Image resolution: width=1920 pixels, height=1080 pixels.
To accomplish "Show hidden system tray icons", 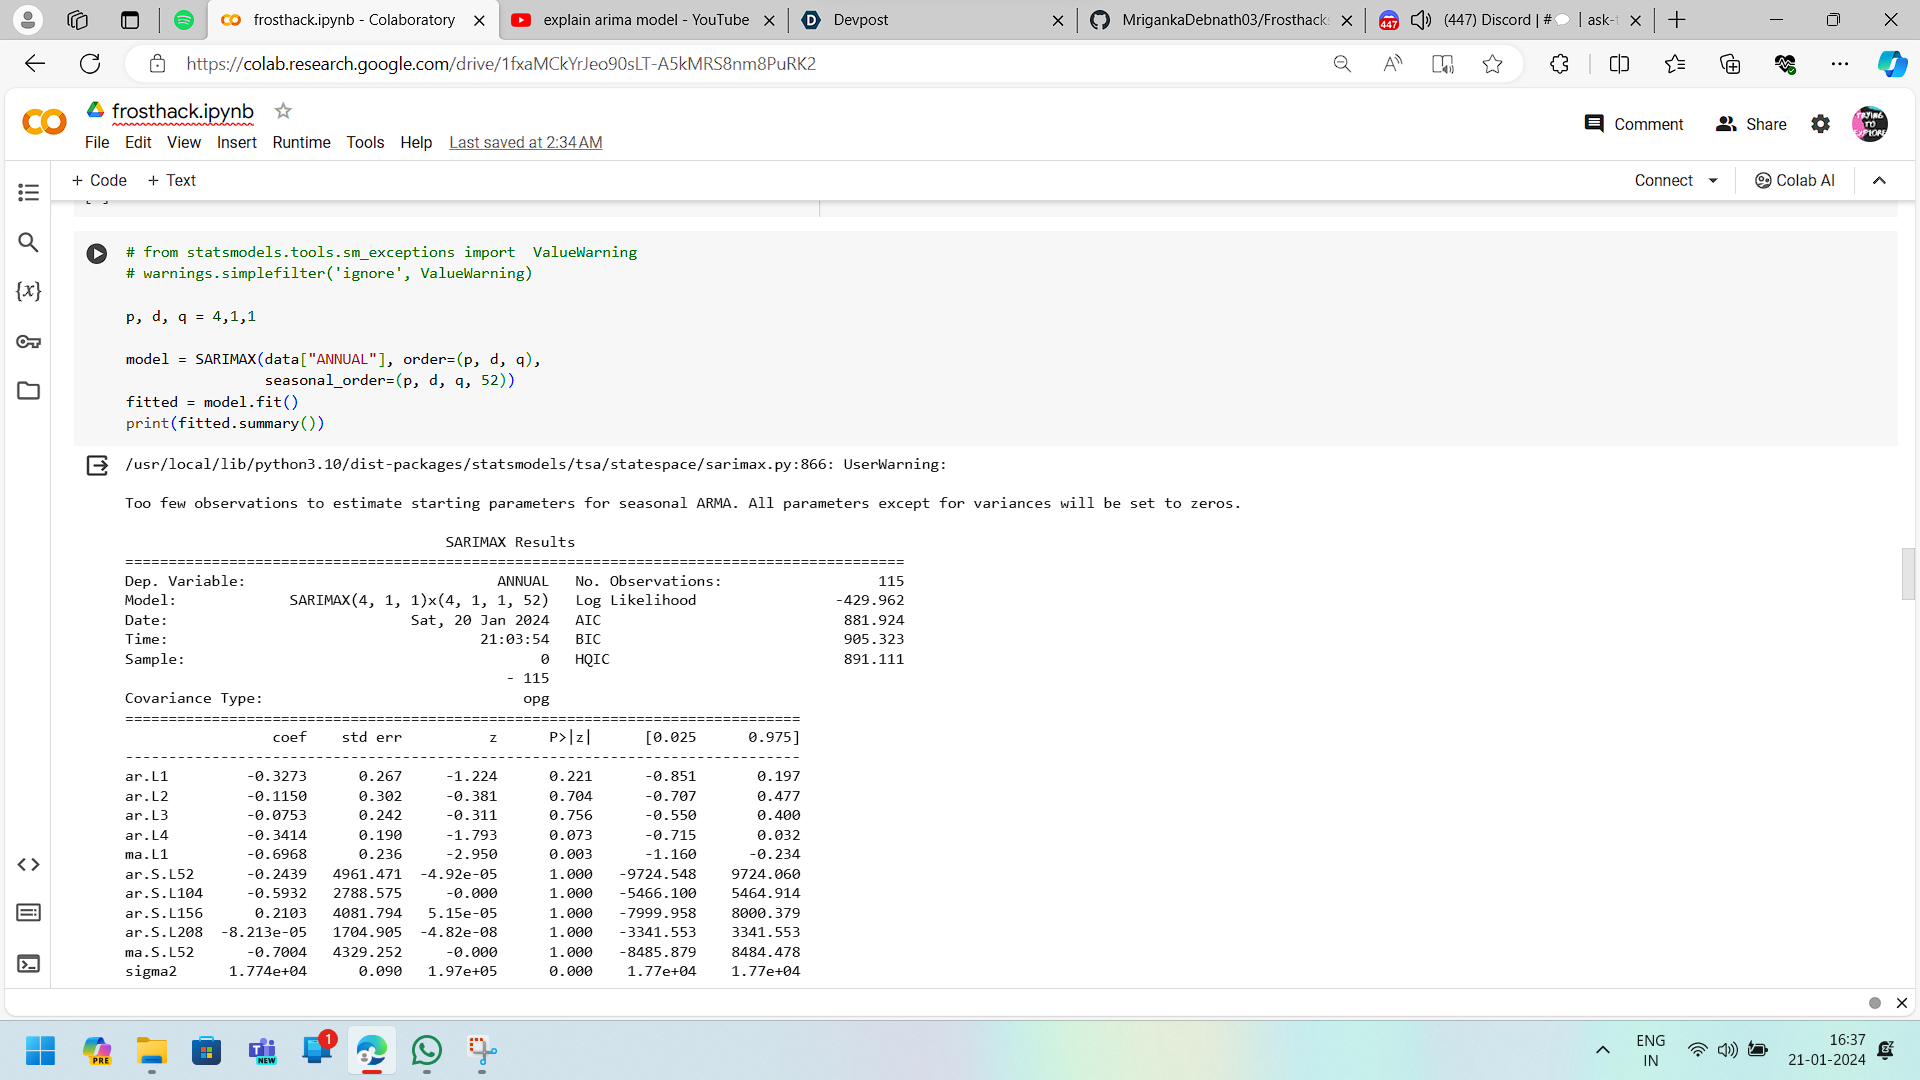I will [1602, 1050].
